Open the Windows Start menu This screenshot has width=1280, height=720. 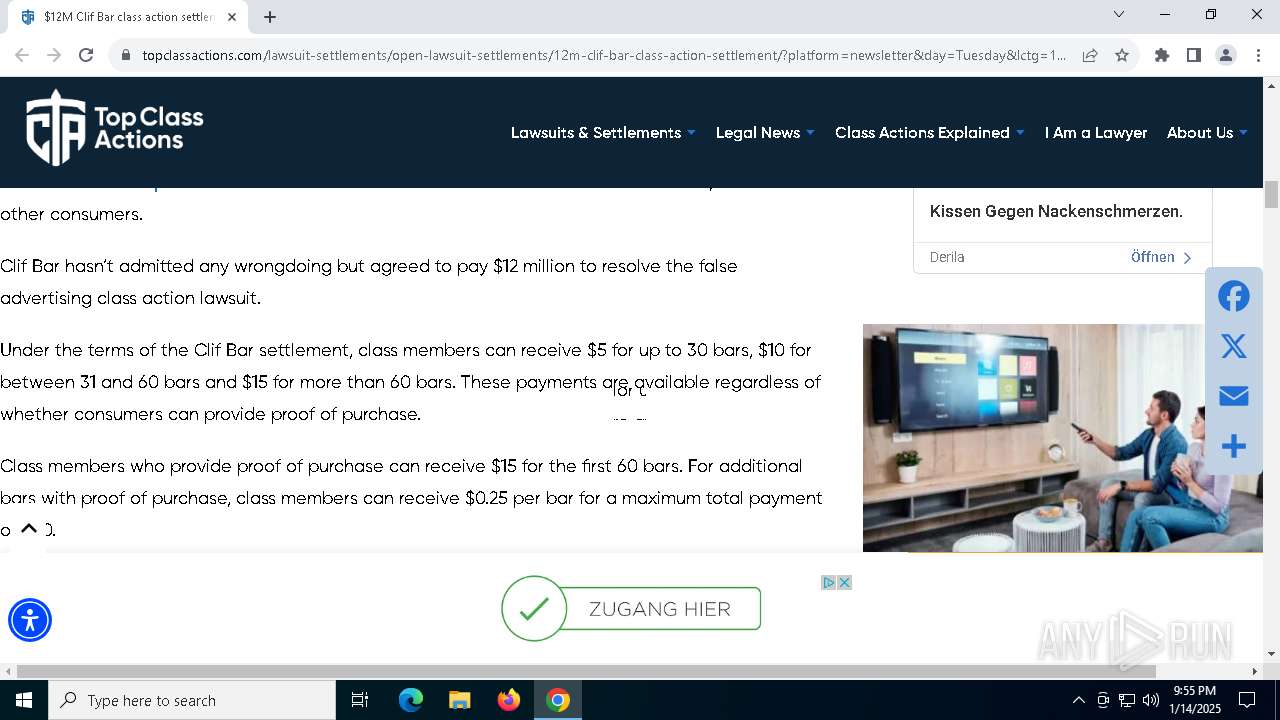click(x=24, y=700)
